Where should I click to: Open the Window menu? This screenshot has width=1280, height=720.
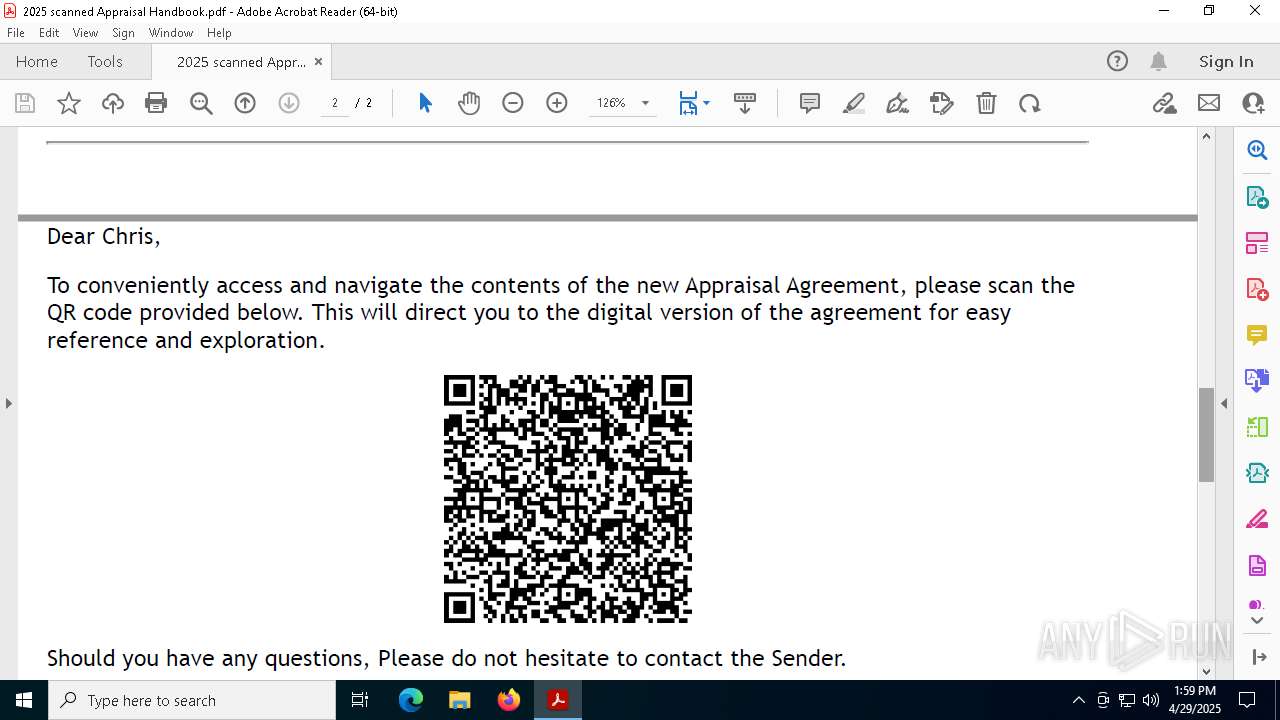point(171,32)
